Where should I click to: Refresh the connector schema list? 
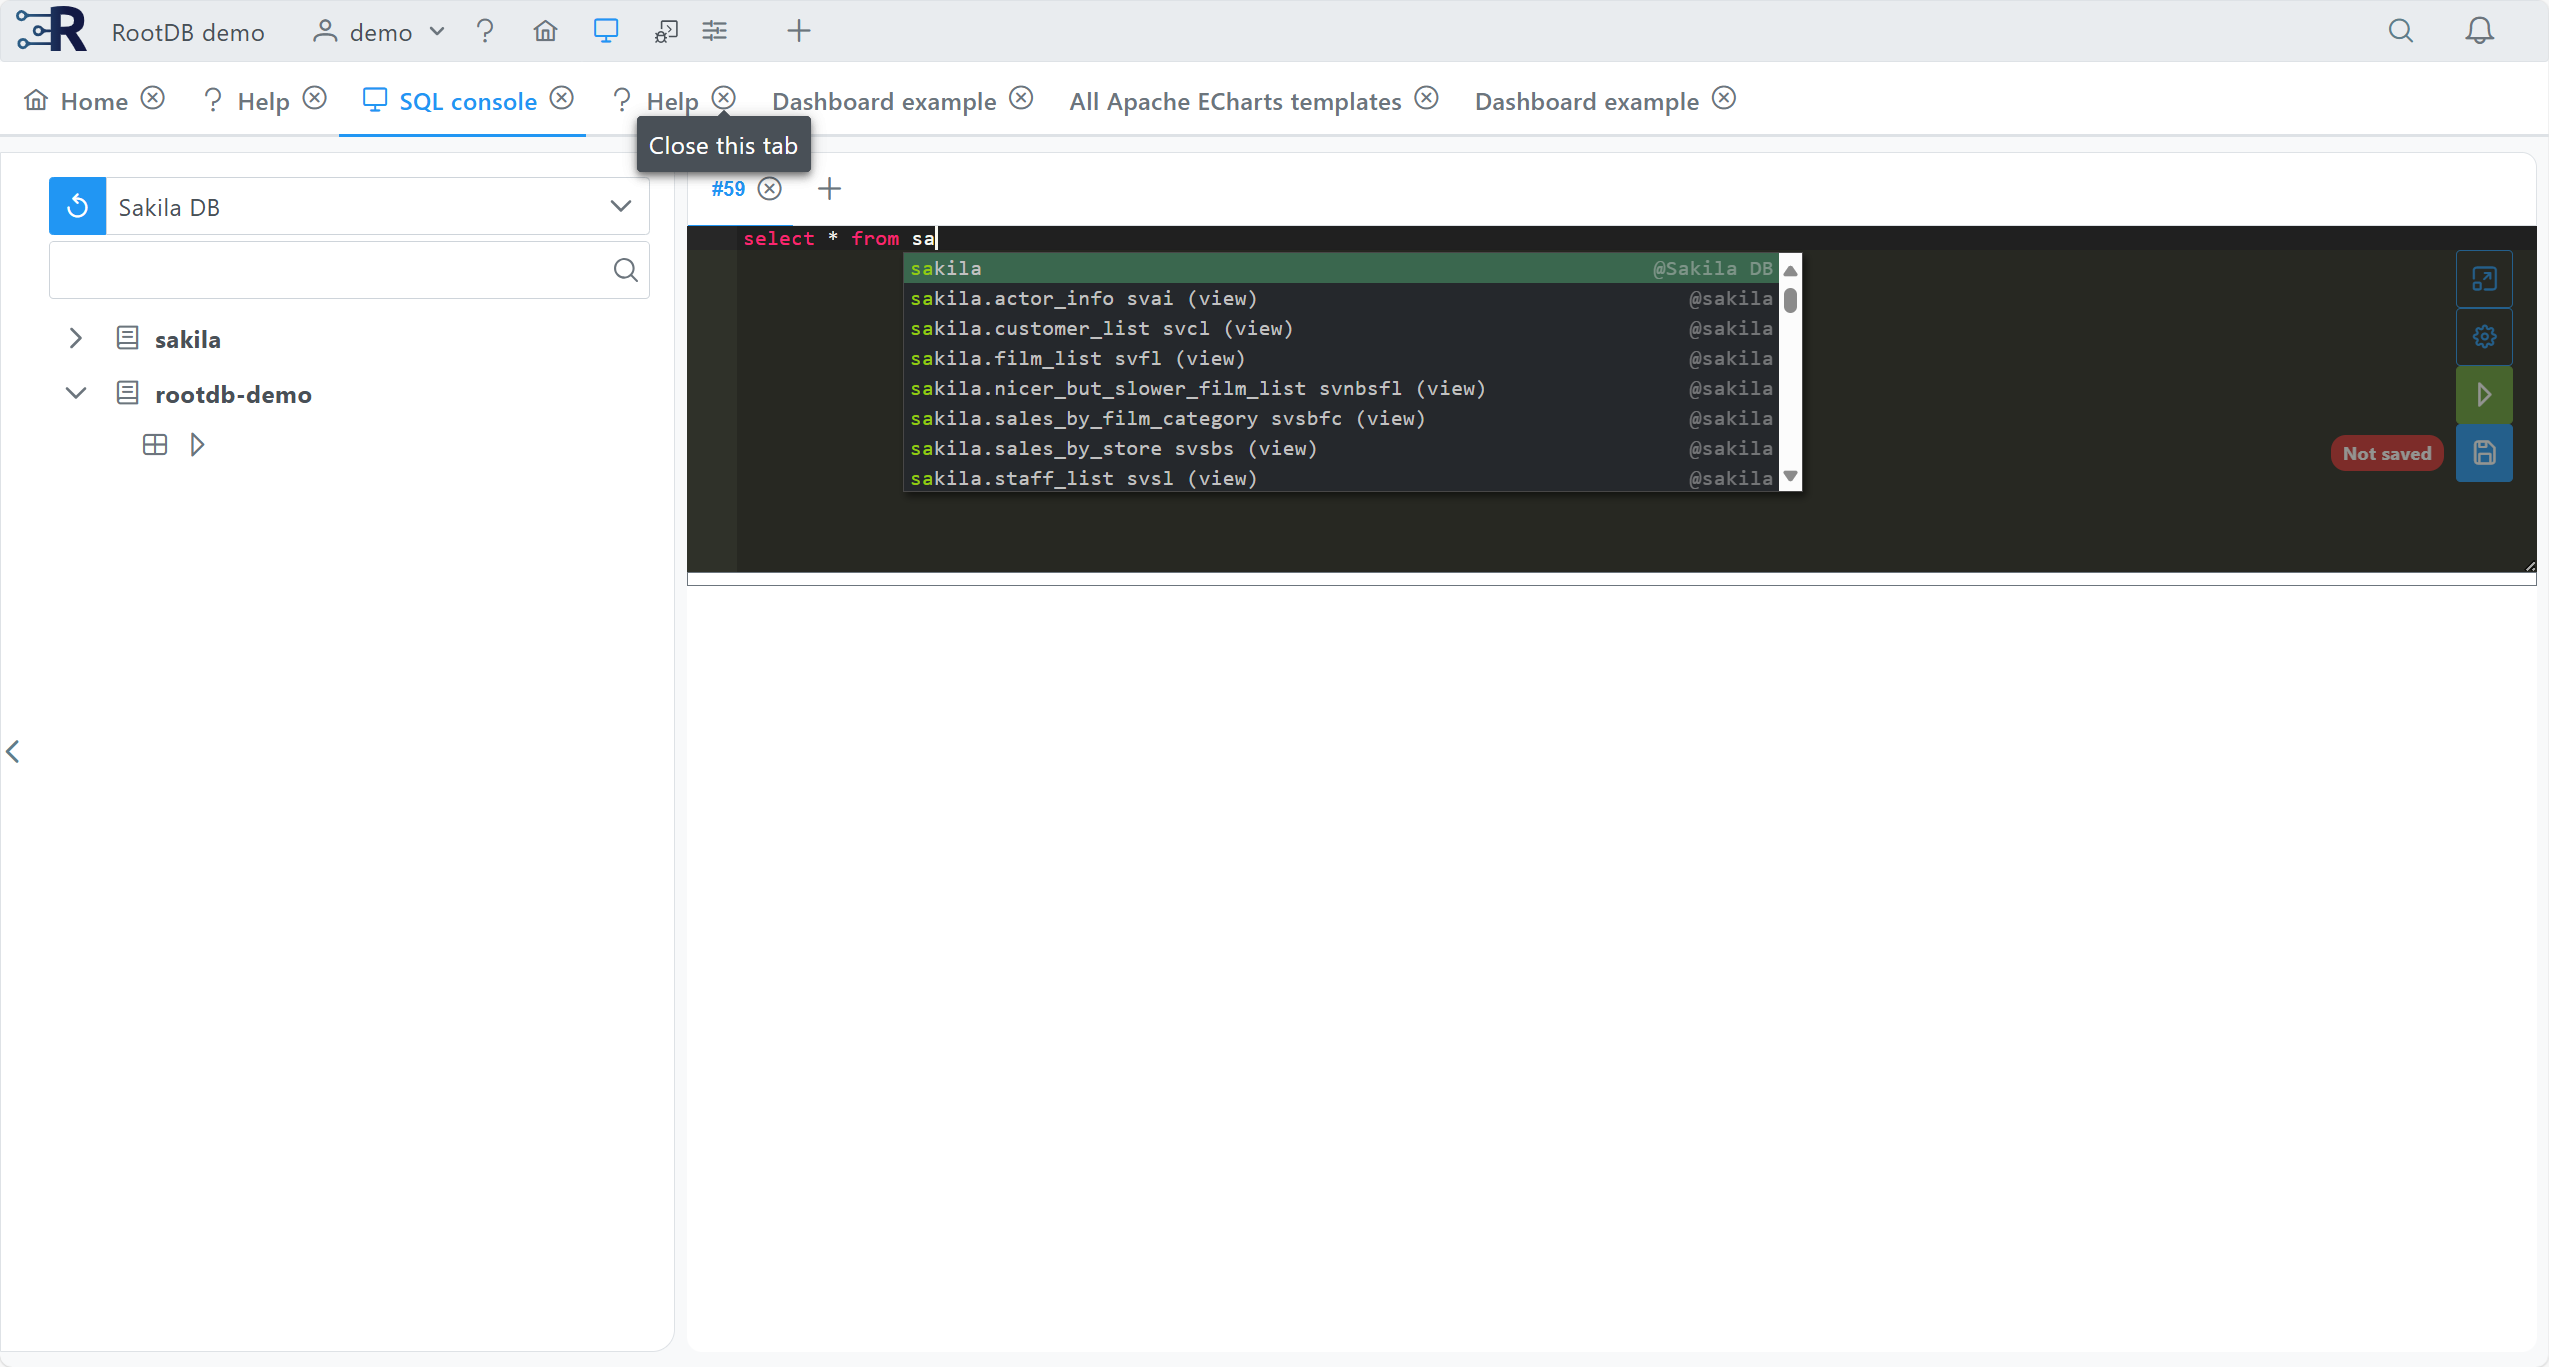[77, 206]
